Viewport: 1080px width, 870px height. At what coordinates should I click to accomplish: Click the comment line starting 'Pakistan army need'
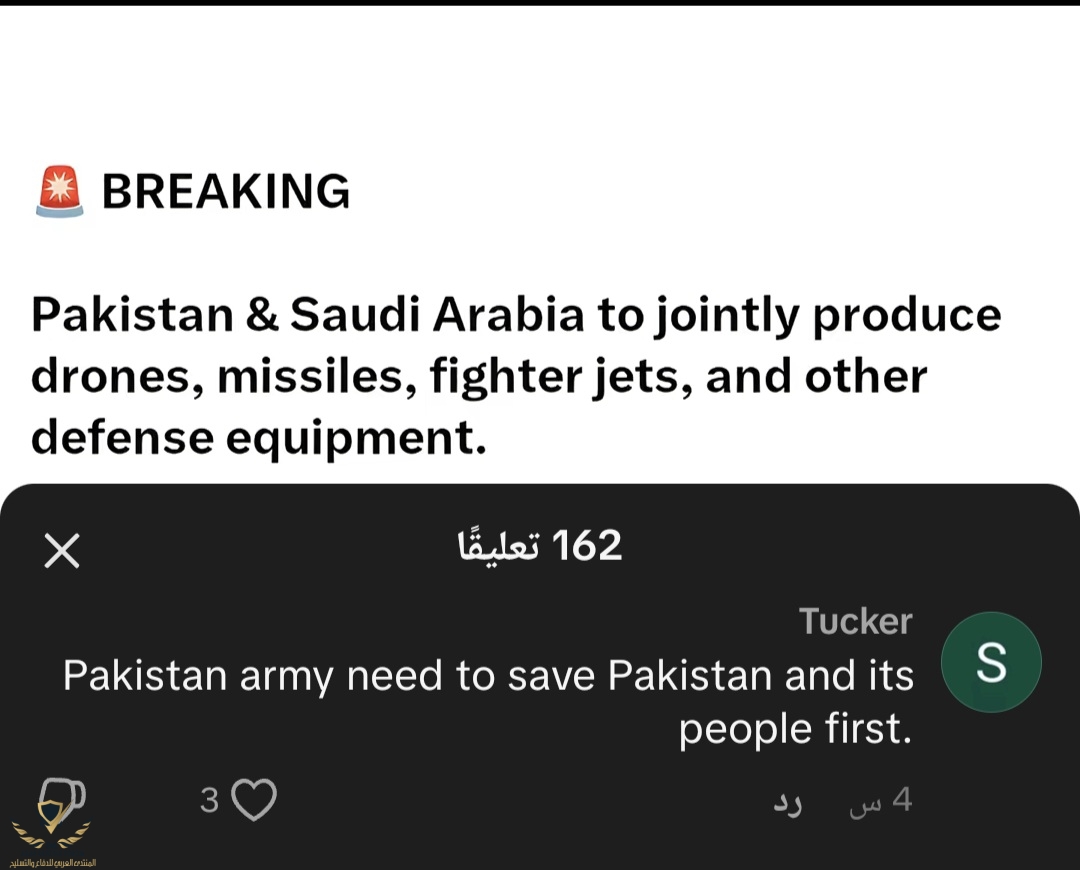coord(488,676)
